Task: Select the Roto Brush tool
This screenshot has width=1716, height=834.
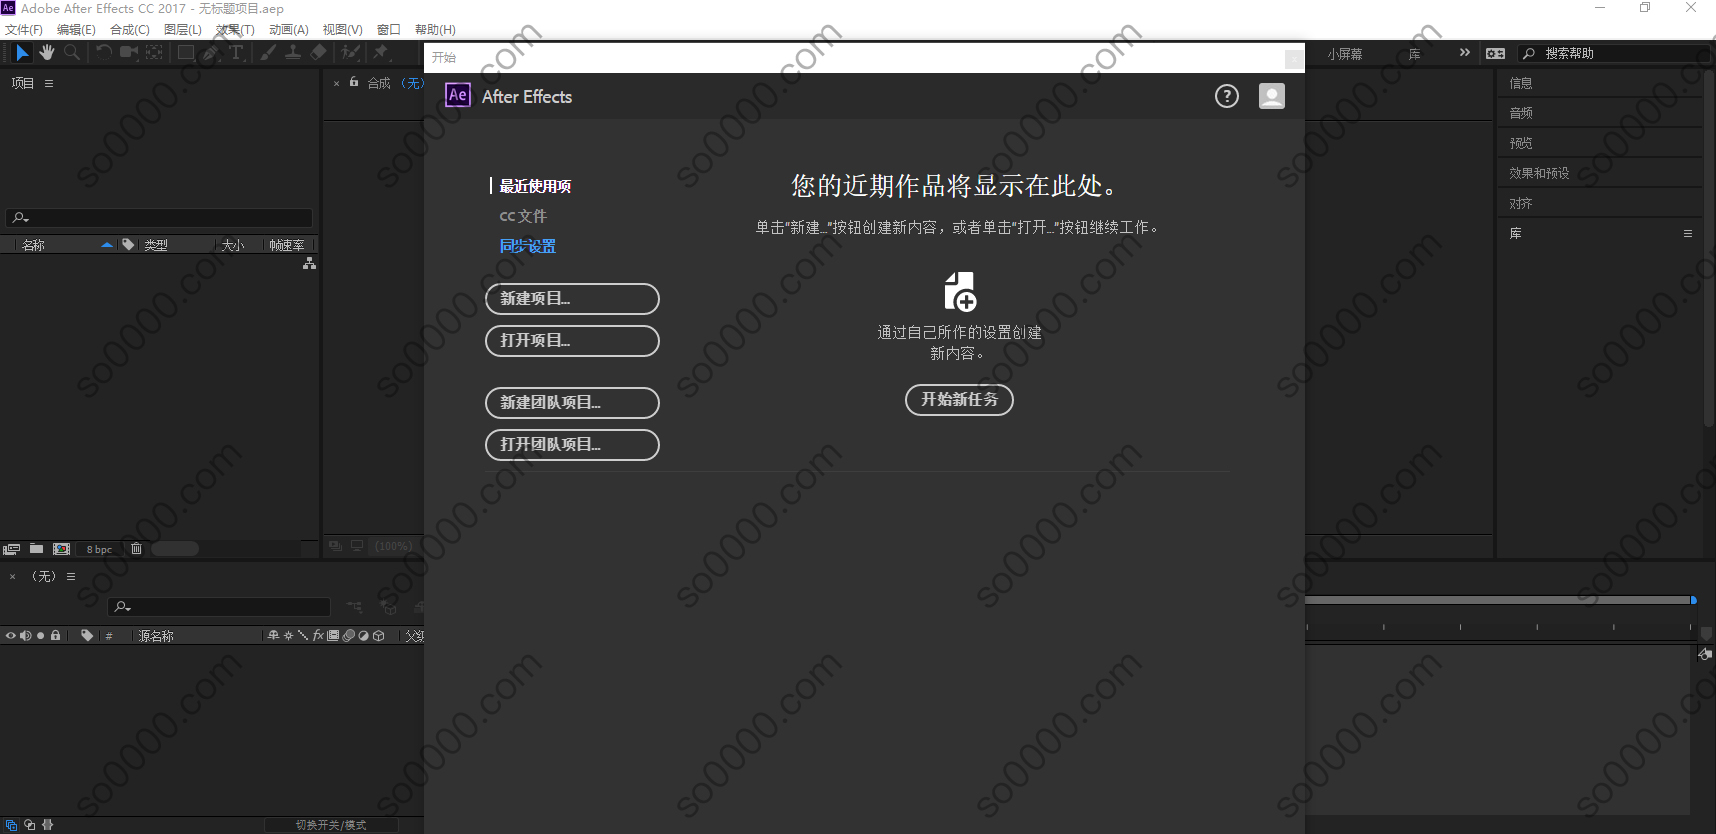Action: tap(350, 53)
